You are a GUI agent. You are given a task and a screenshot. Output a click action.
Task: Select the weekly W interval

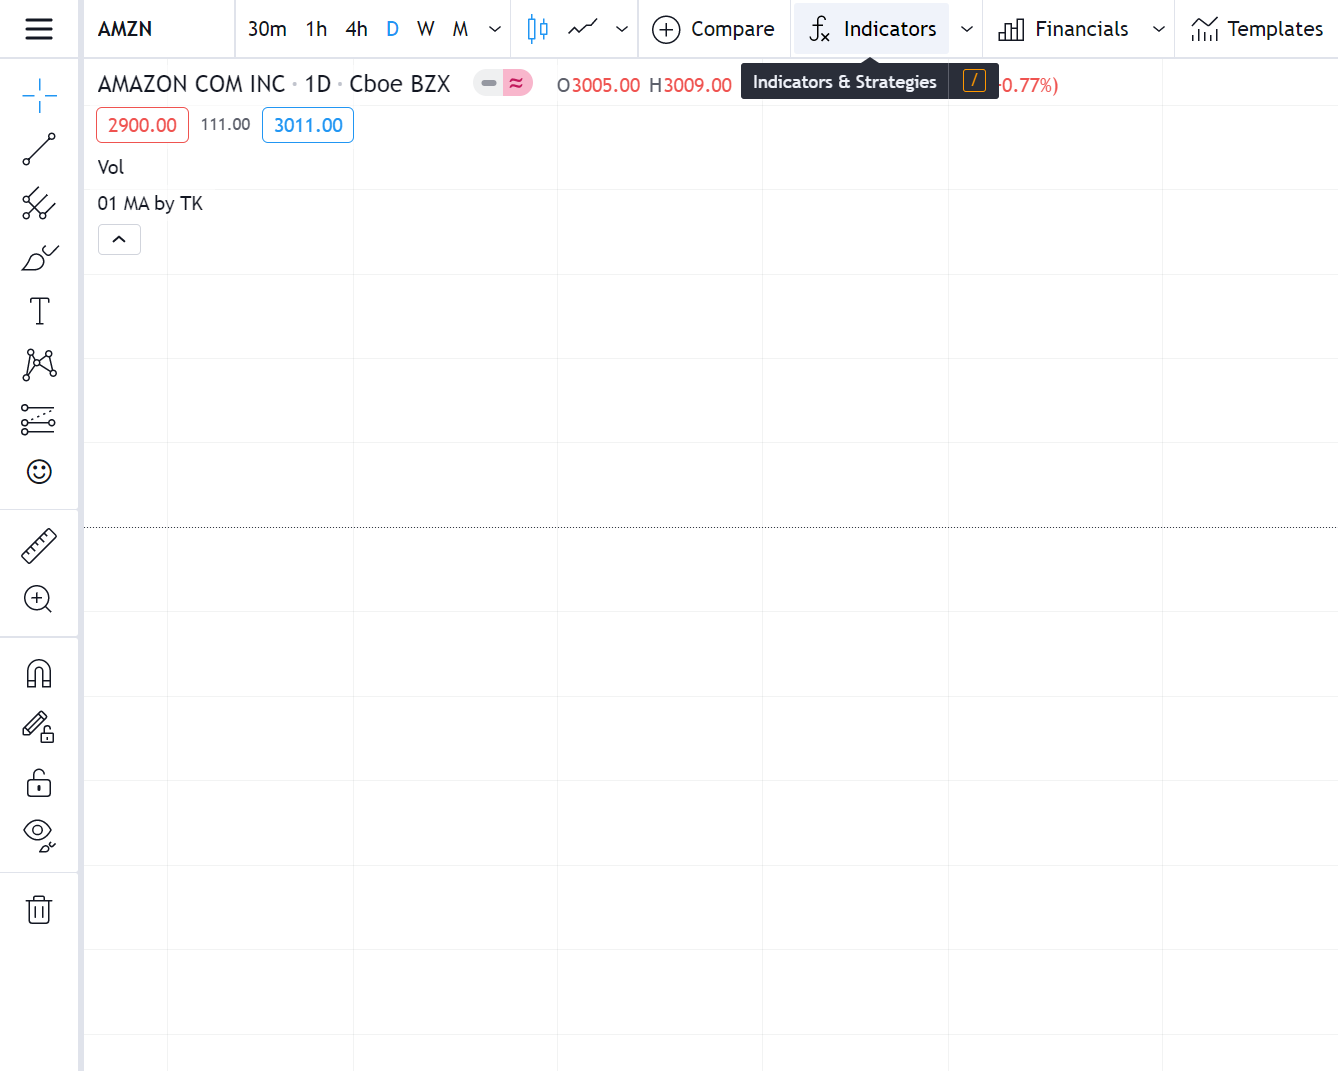coord(426,29)
